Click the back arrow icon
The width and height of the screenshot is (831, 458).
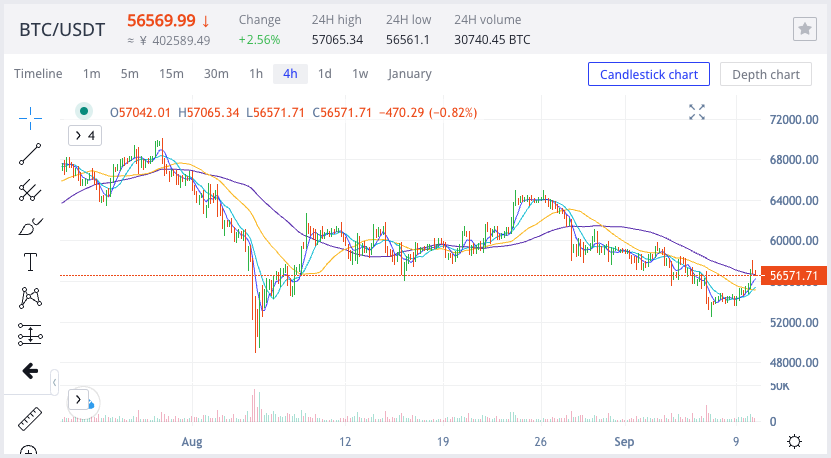pos(30,371)
